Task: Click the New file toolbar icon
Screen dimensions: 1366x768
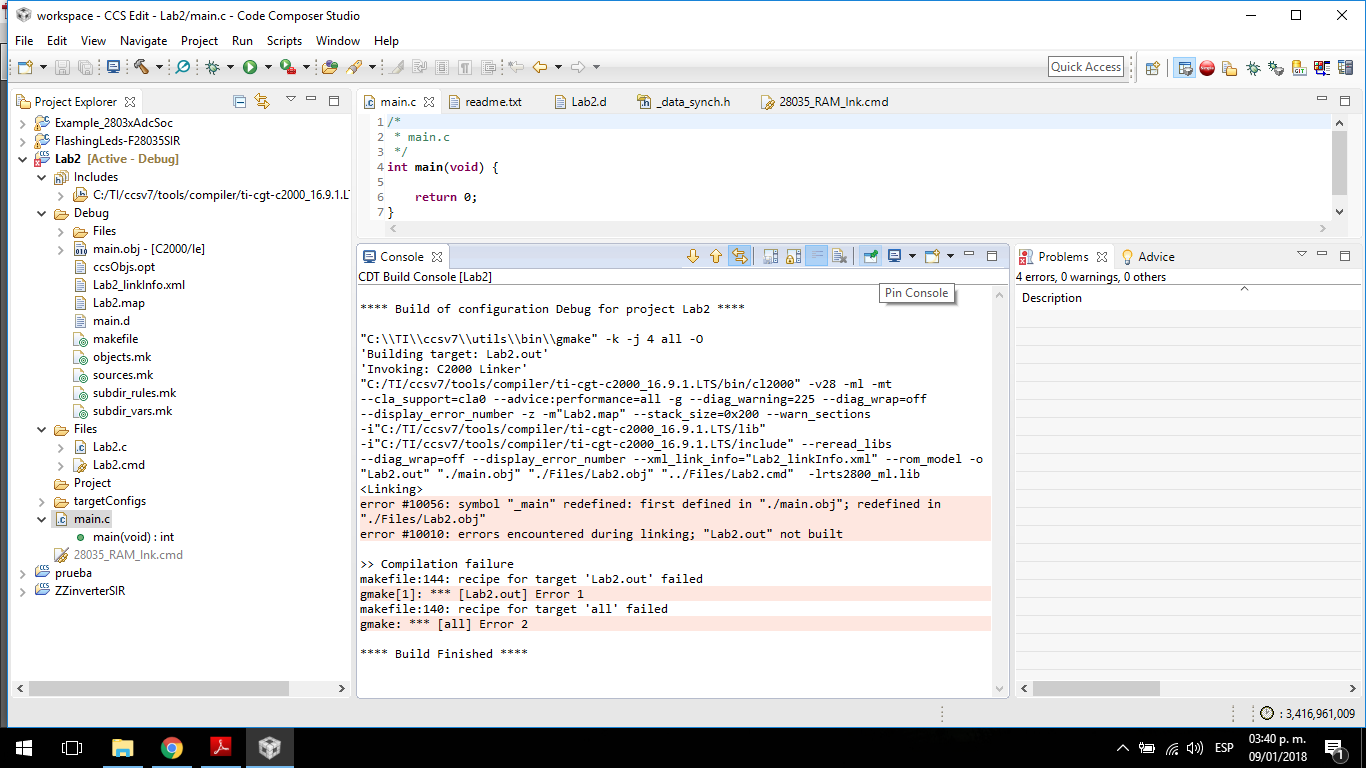Action: click(x=24, y=67)
